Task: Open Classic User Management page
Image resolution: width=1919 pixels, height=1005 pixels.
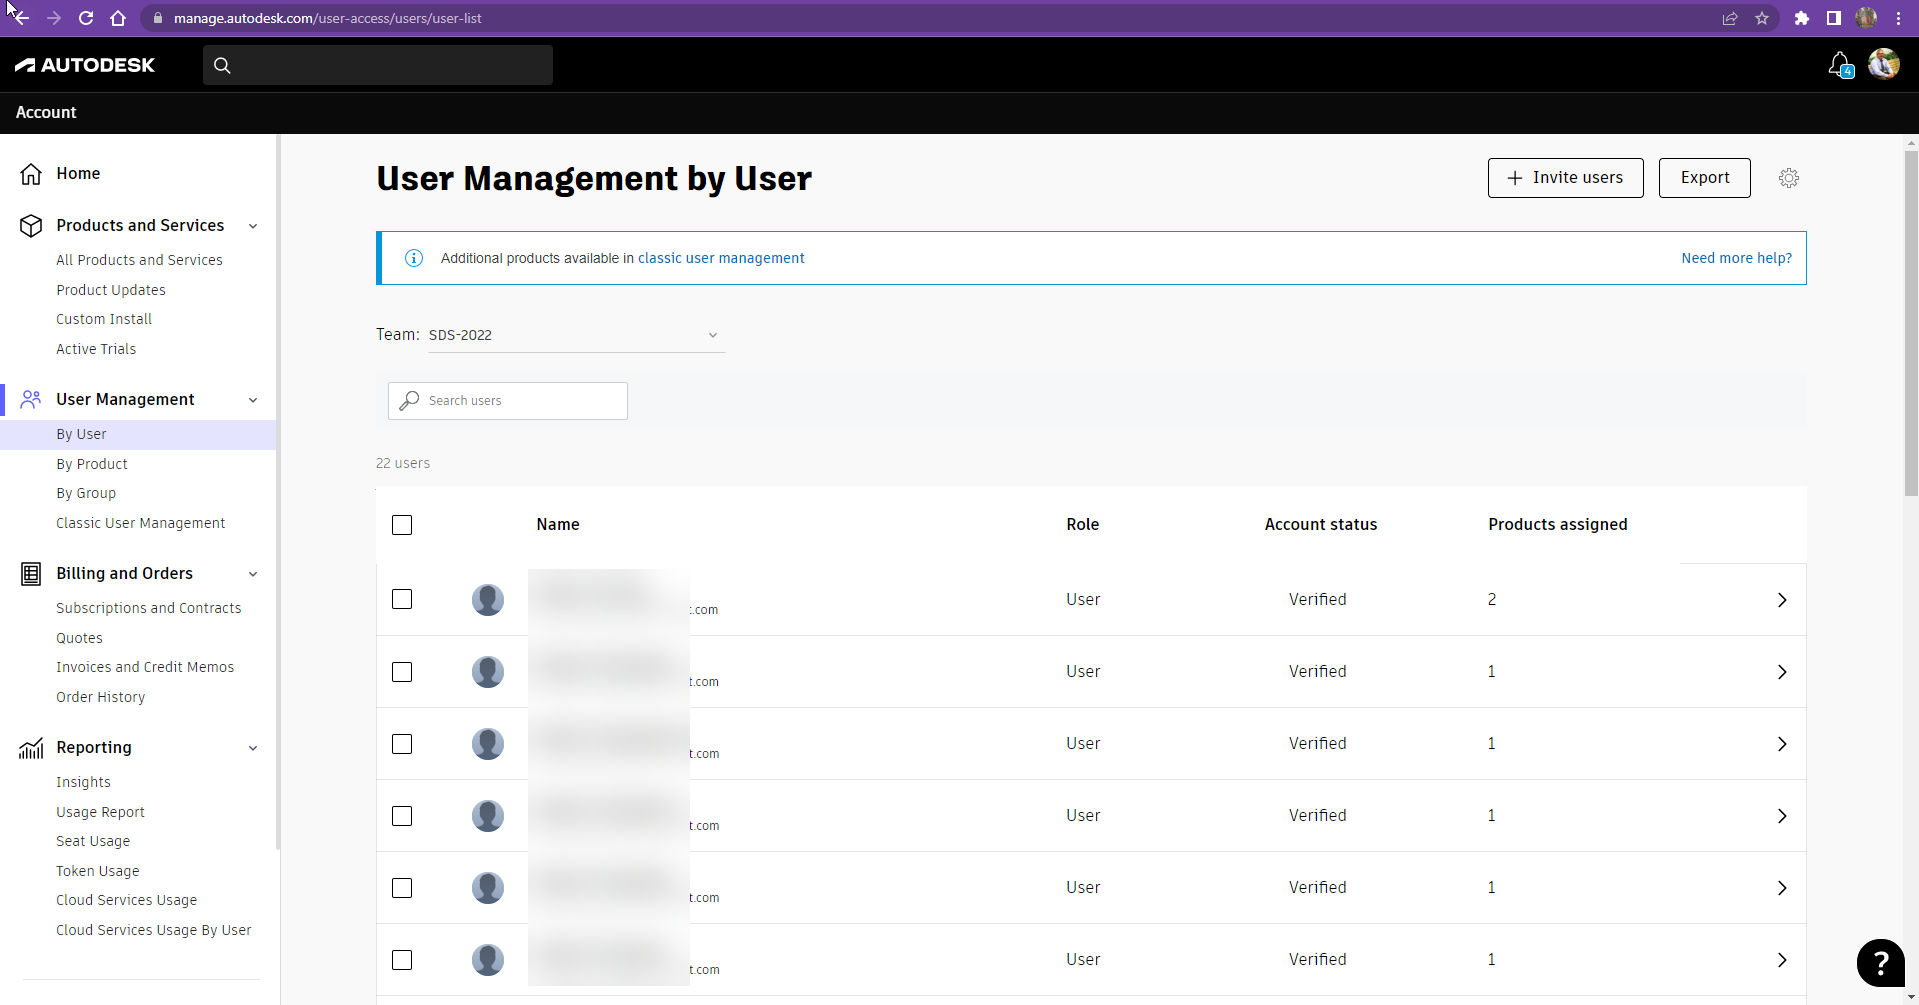Action: click(x=140, y=523)
